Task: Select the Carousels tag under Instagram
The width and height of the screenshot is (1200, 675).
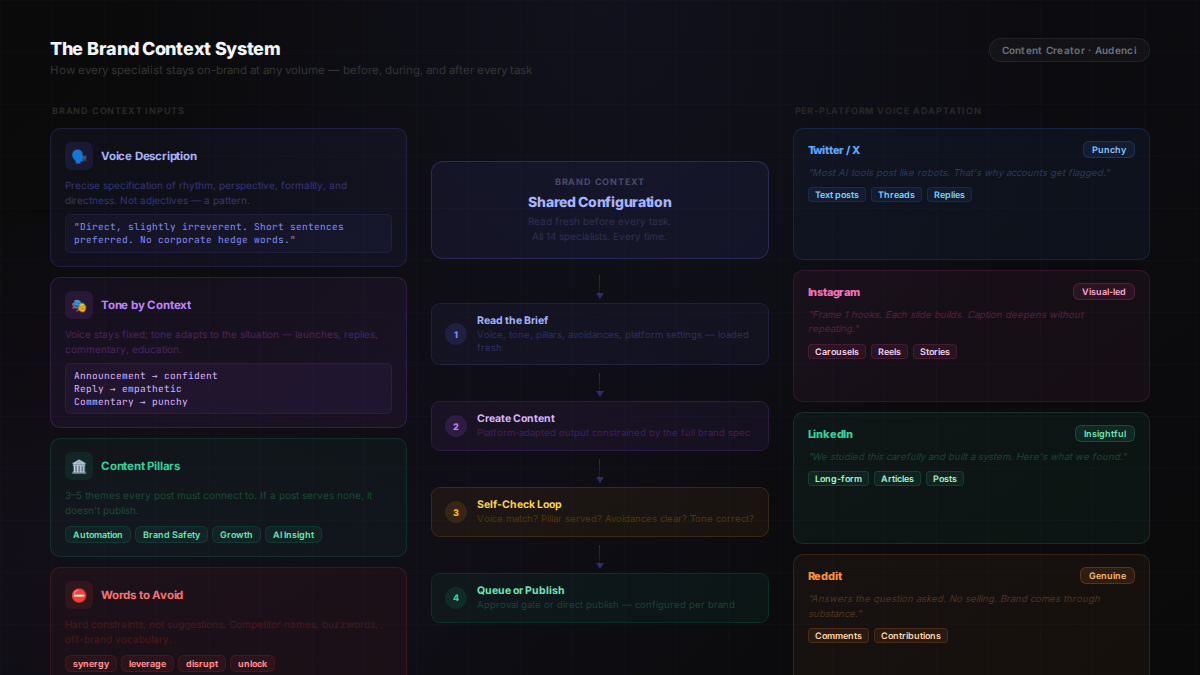Action: [837, 352]
